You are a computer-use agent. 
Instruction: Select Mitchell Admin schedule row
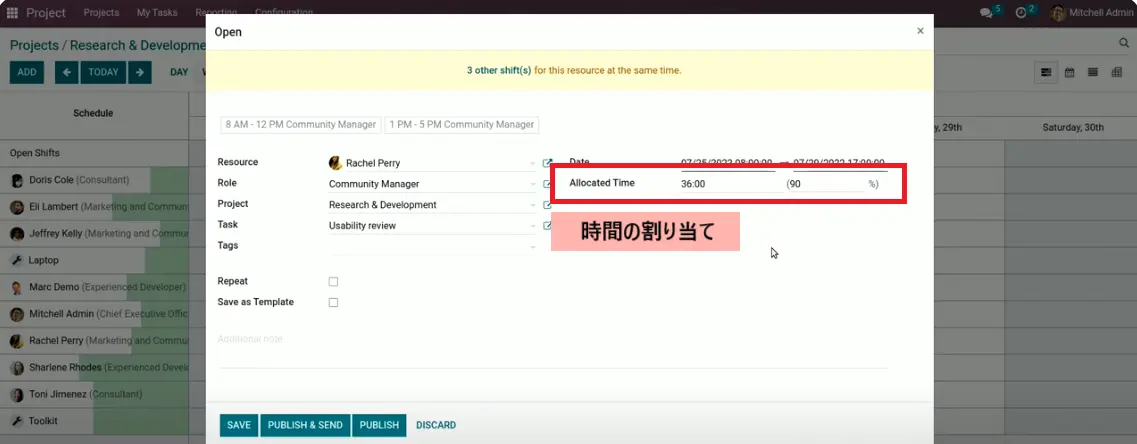[94, 314]
